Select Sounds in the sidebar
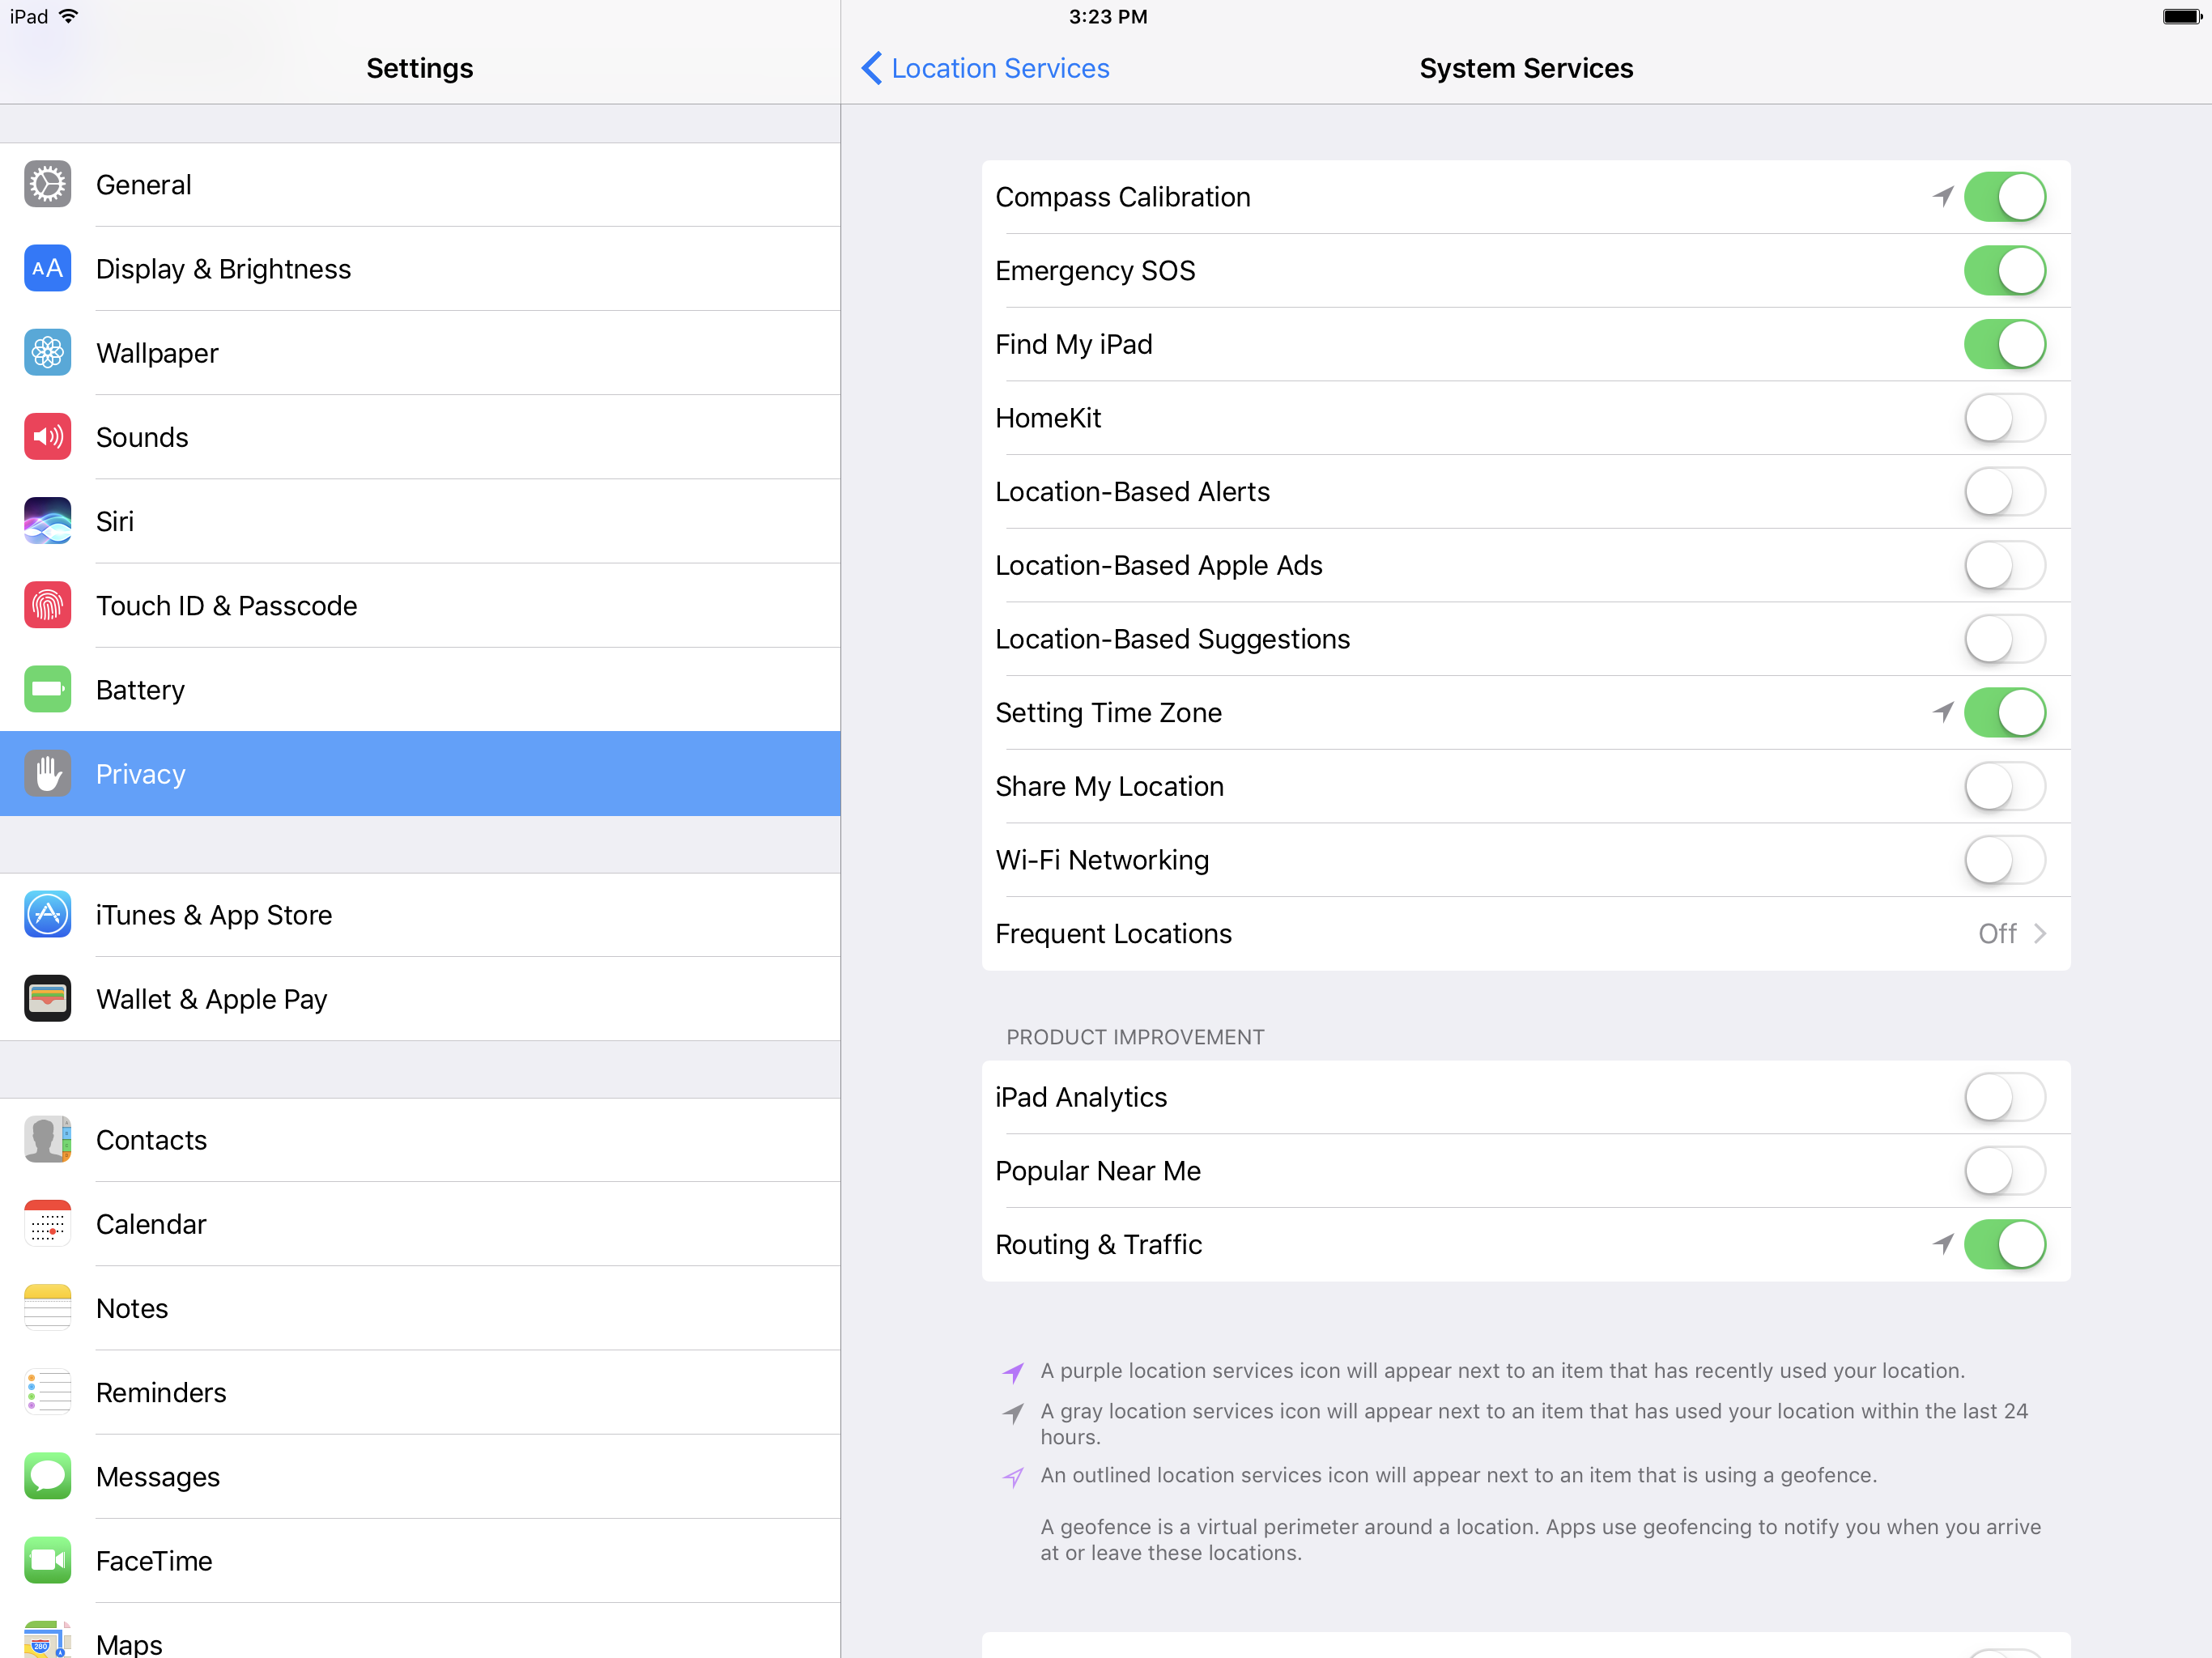Screen dimensions: 2212x1658 (x=420, y=436)
